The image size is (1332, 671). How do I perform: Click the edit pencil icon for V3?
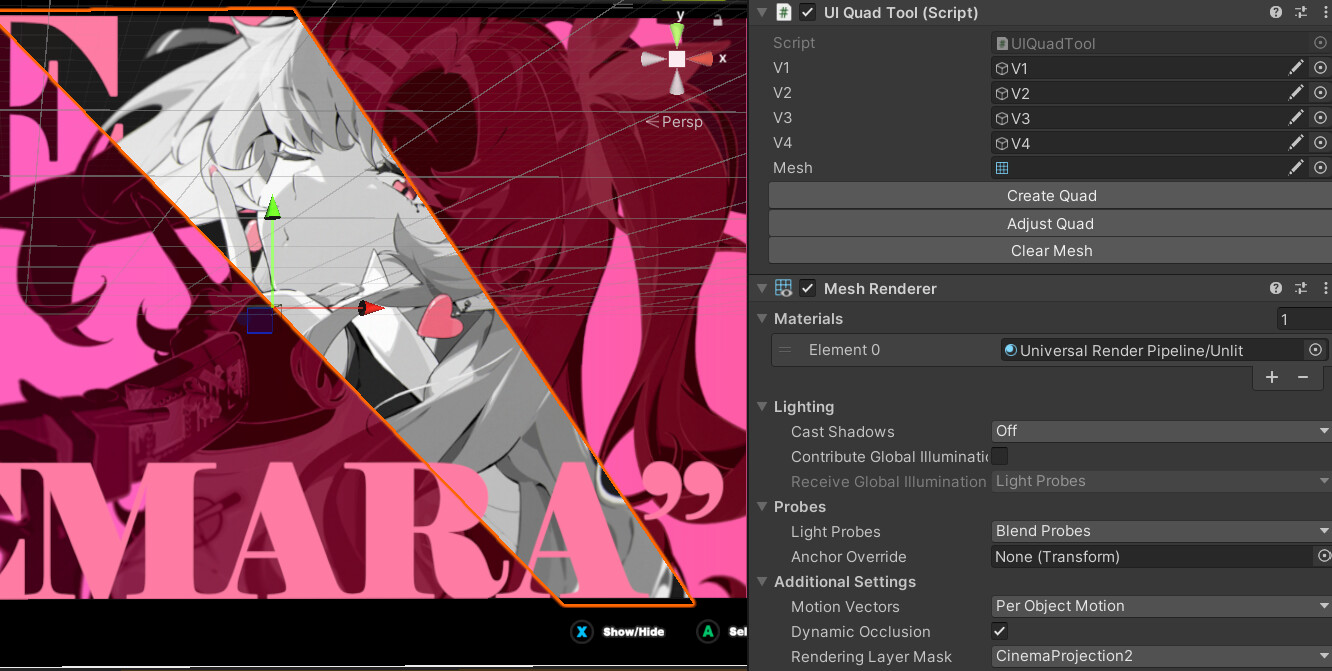pyautogui.click(x=1296, y=118)
